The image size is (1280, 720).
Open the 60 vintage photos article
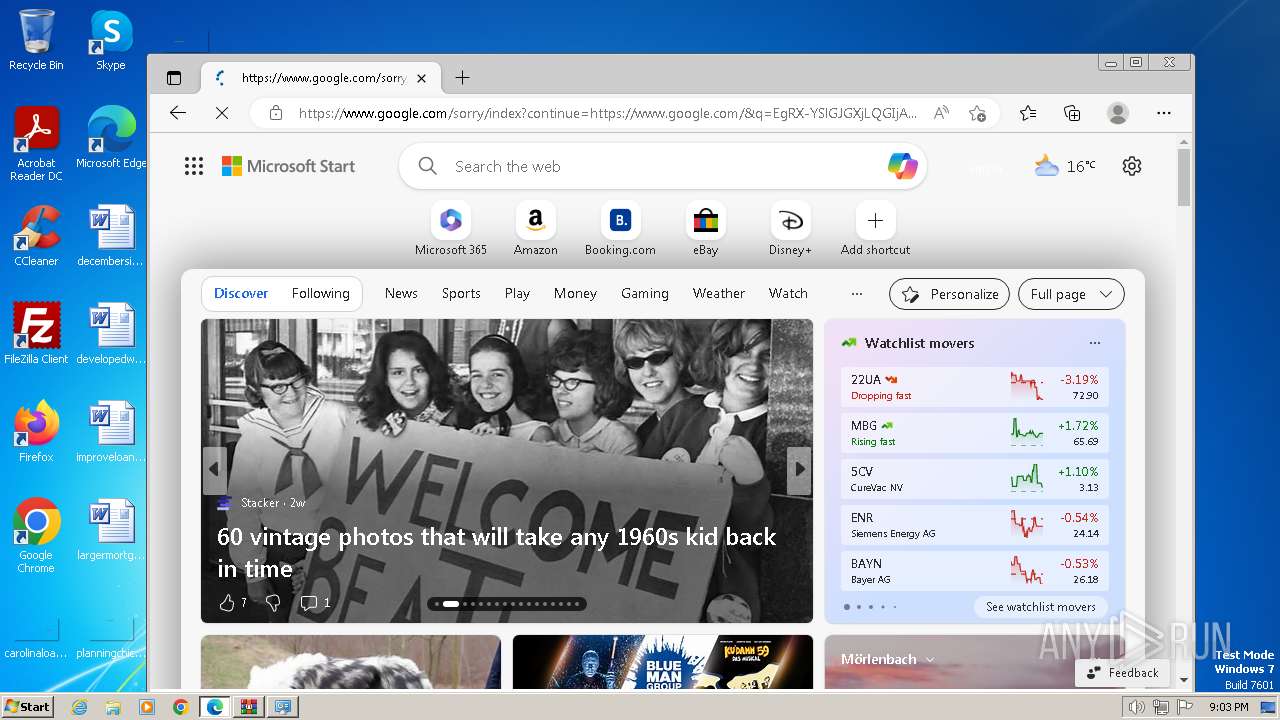point(497,552)
